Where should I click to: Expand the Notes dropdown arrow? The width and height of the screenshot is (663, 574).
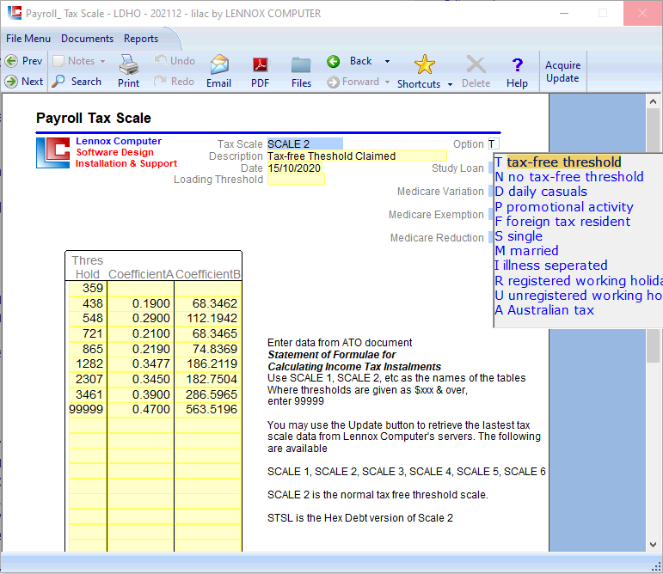click(103, 61)
